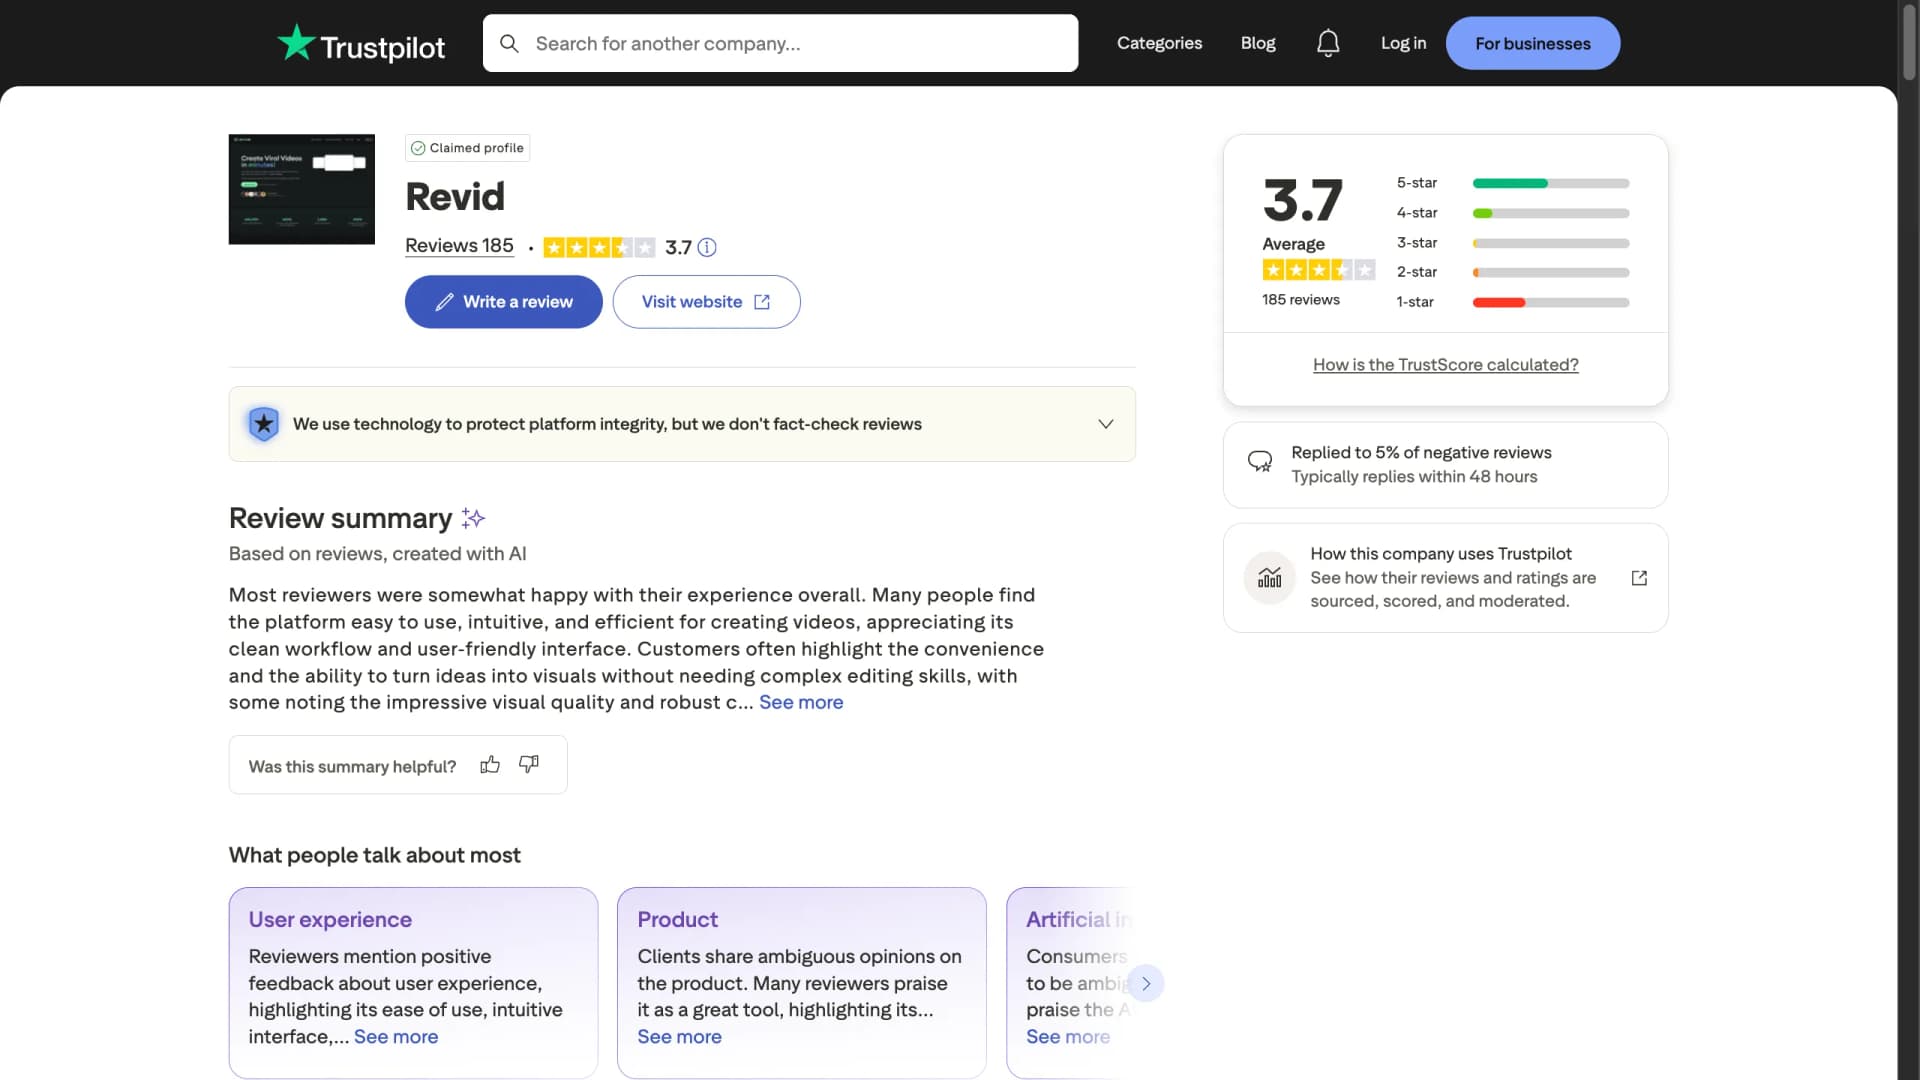This screenshot has height=1080, width=1920.
Task: Open 'How is the TrustScore calculated?' link
Action: tap(1445, 364)
